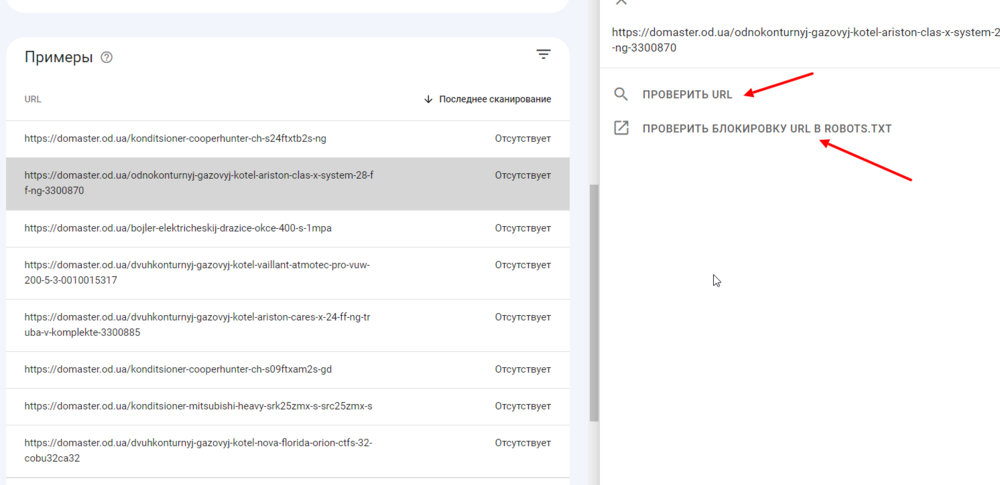Click the open-in-new icon for robots.txt check
1000x485 pixels.
pyautogui.click(x=621, y=128)
